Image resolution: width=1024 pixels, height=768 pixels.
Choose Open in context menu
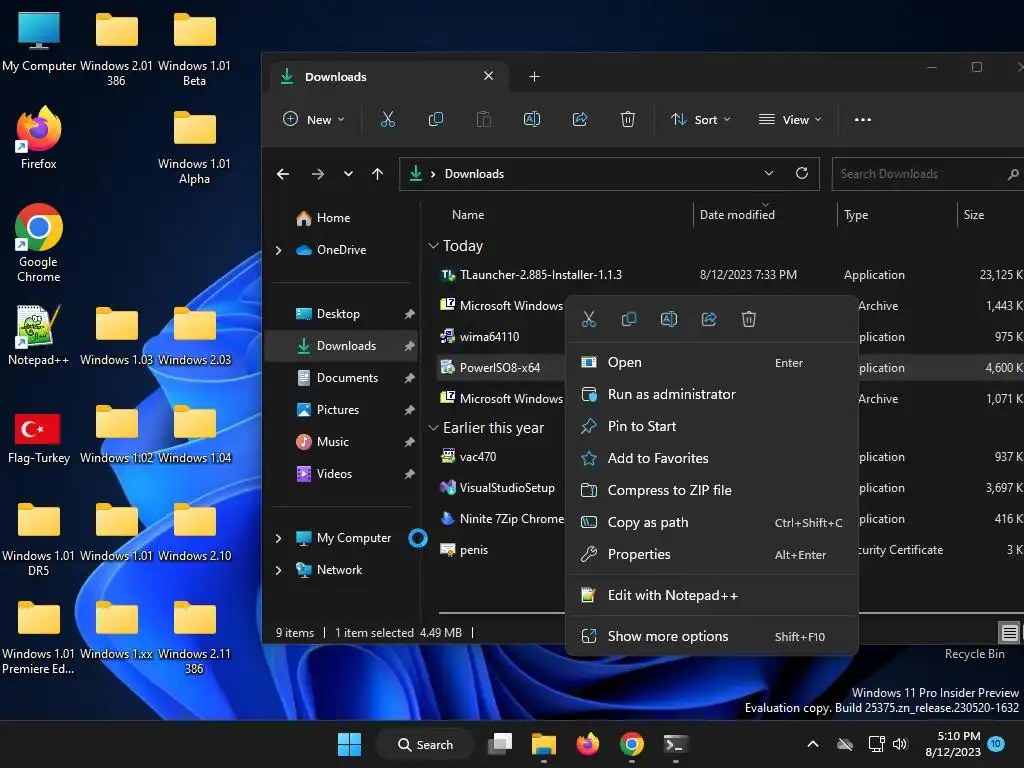coord(711,362)
